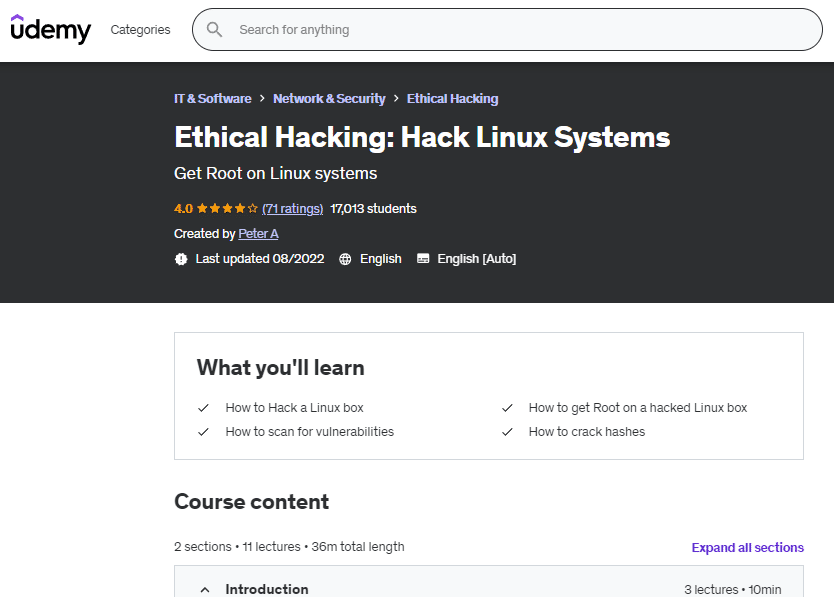Click the last updated badge icon
The width and height of the screenshot is (834, 597).
point(181,259)
